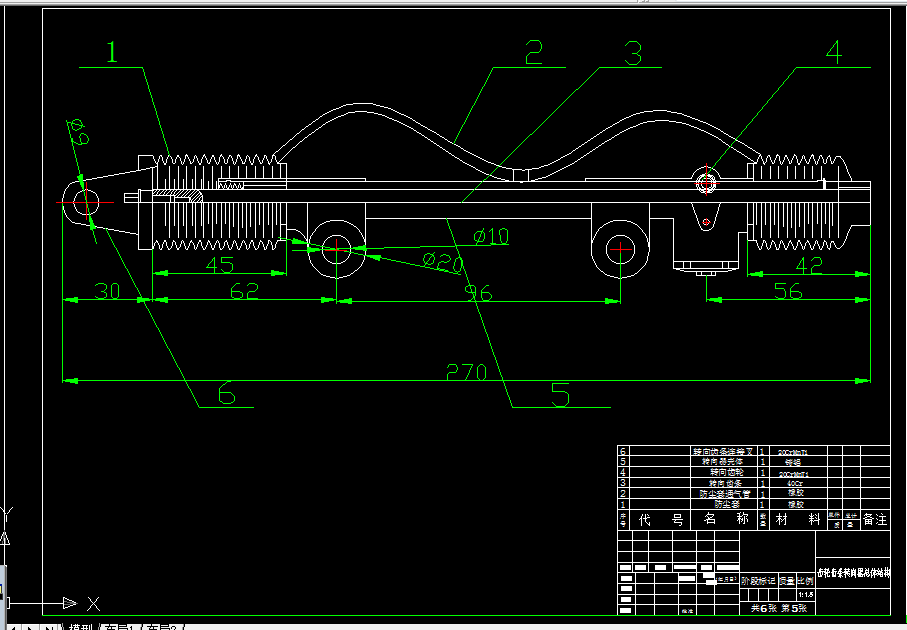907x630 pixels.
Task: Click the 铸铝 material cell
Action: [x=793, y=462]
